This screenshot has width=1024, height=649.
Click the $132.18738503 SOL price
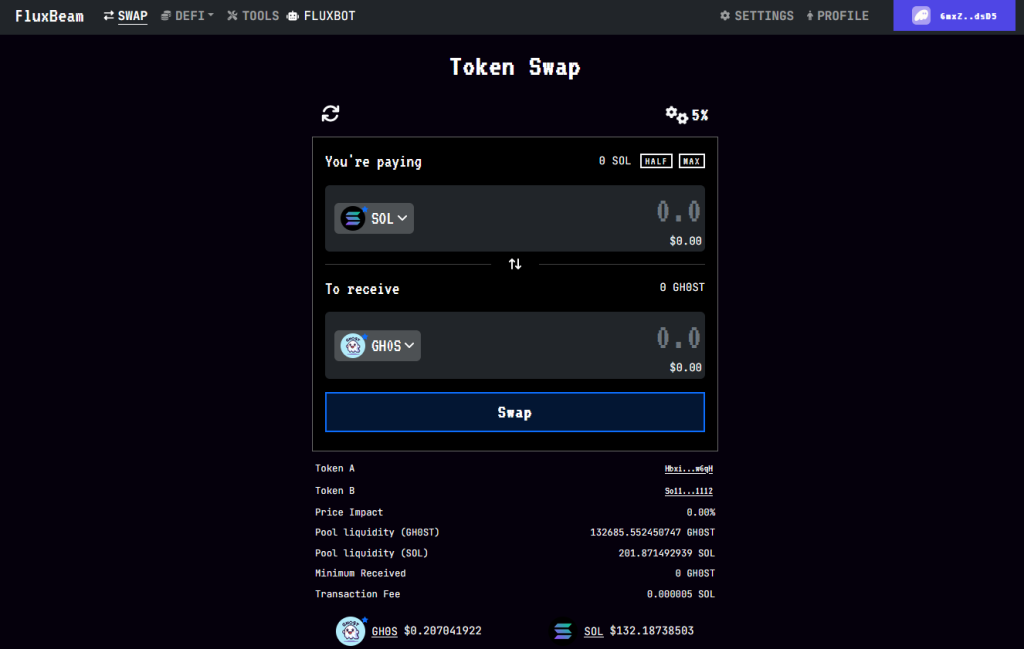pos(652,631)
